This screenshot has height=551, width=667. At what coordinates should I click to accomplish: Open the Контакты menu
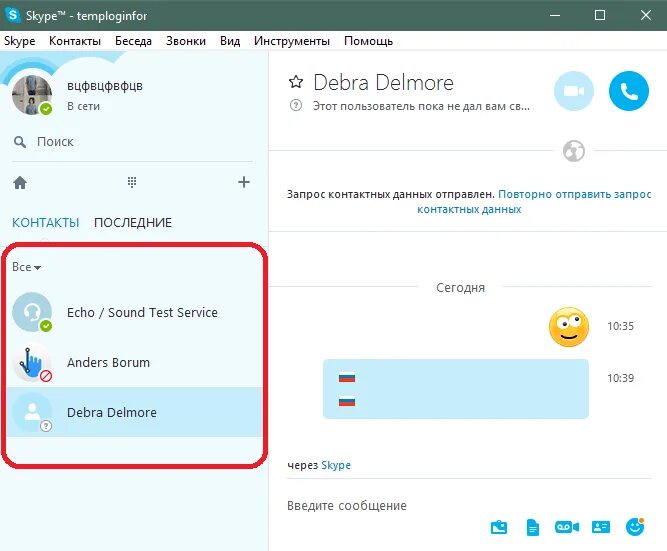[x=75, y=41]
